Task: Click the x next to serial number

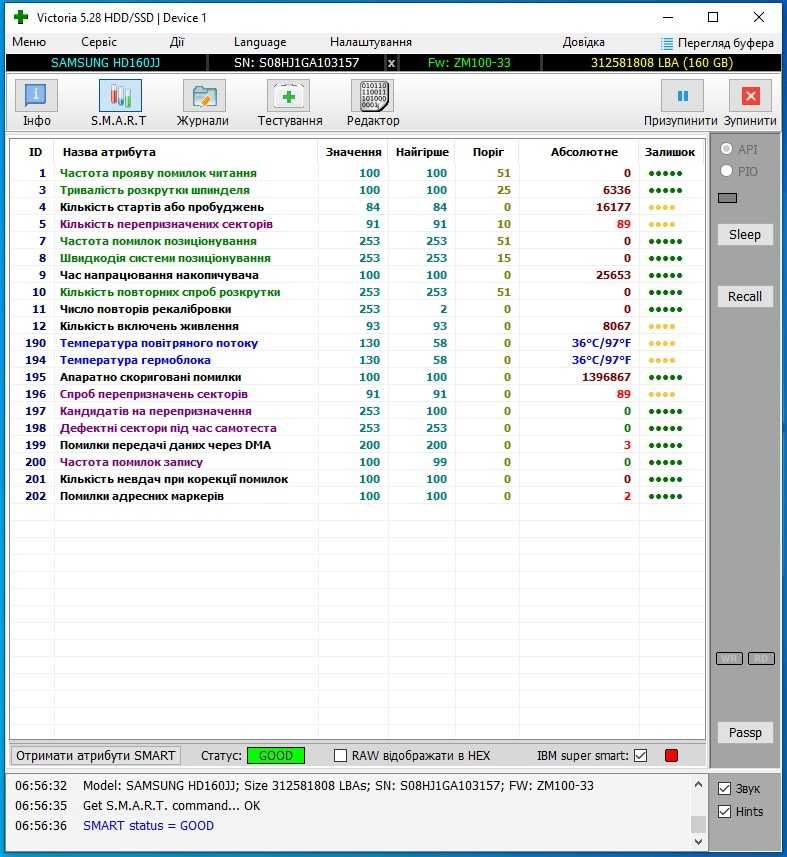Action: click(391, 63)
